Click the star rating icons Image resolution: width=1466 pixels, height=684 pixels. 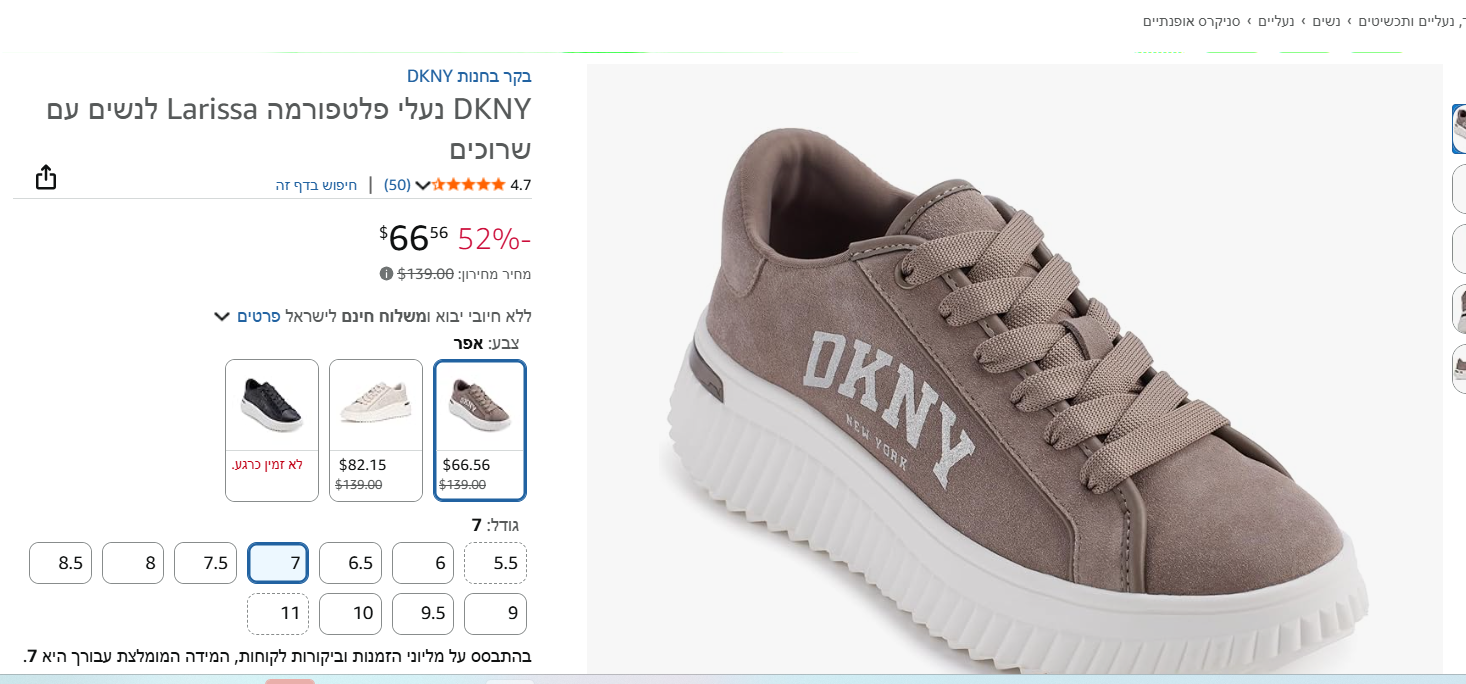click(469, 185)
